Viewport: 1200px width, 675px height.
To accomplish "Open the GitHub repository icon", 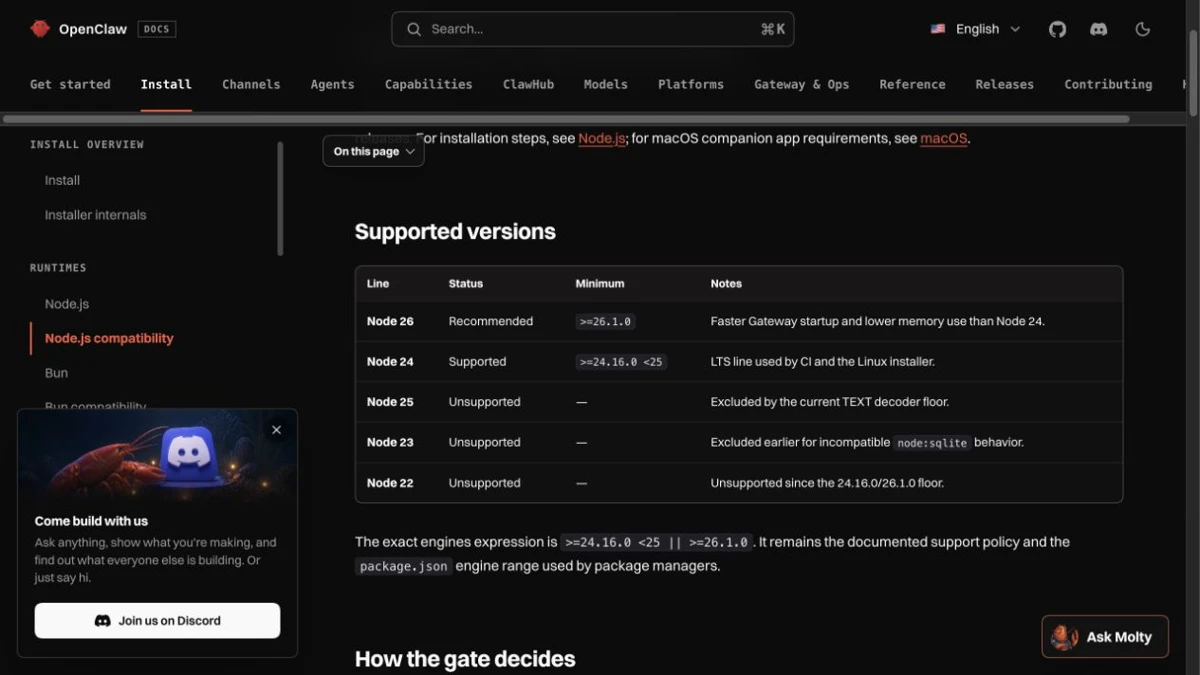I will (x=1057, y=29).
